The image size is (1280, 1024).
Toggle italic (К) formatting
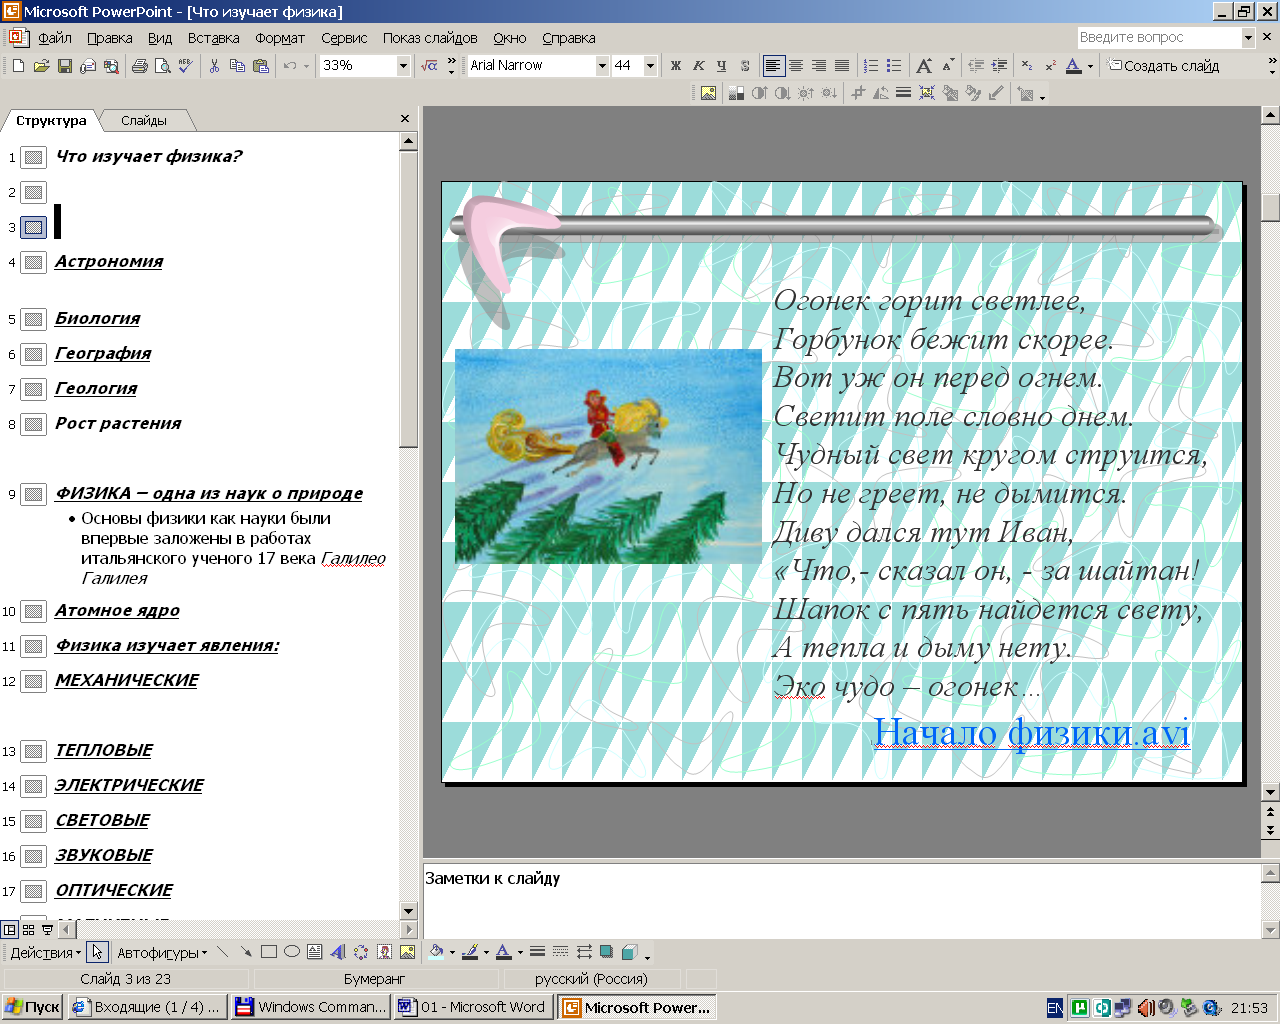point(699,66)
